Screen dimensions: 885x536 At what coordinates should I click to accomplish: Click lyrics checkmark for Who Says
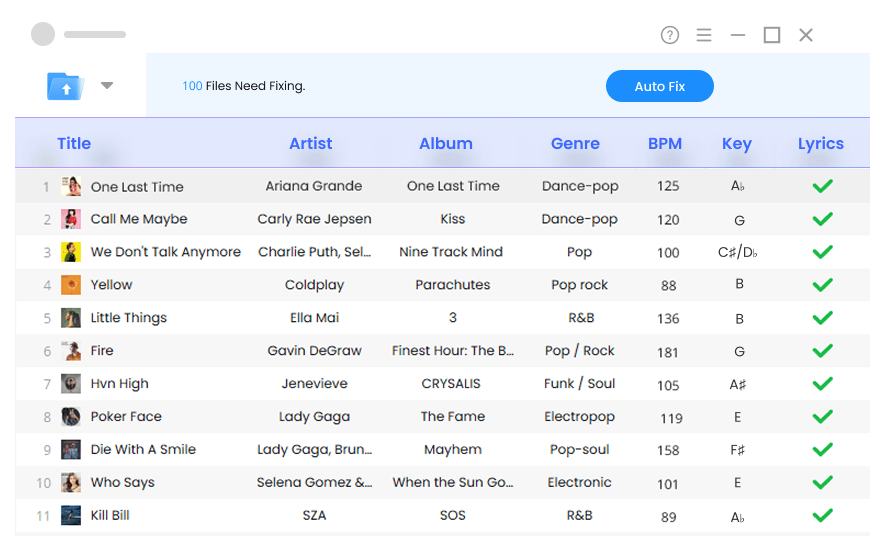pos(822,482)
